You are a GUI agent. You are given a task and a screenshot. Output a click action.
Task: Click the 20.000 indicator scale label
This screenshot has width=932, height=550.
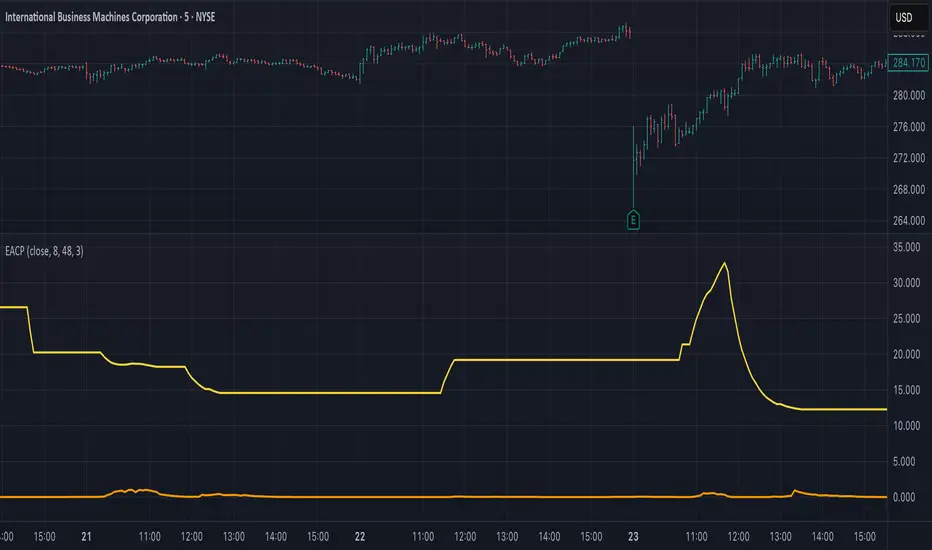pos(909,354)
